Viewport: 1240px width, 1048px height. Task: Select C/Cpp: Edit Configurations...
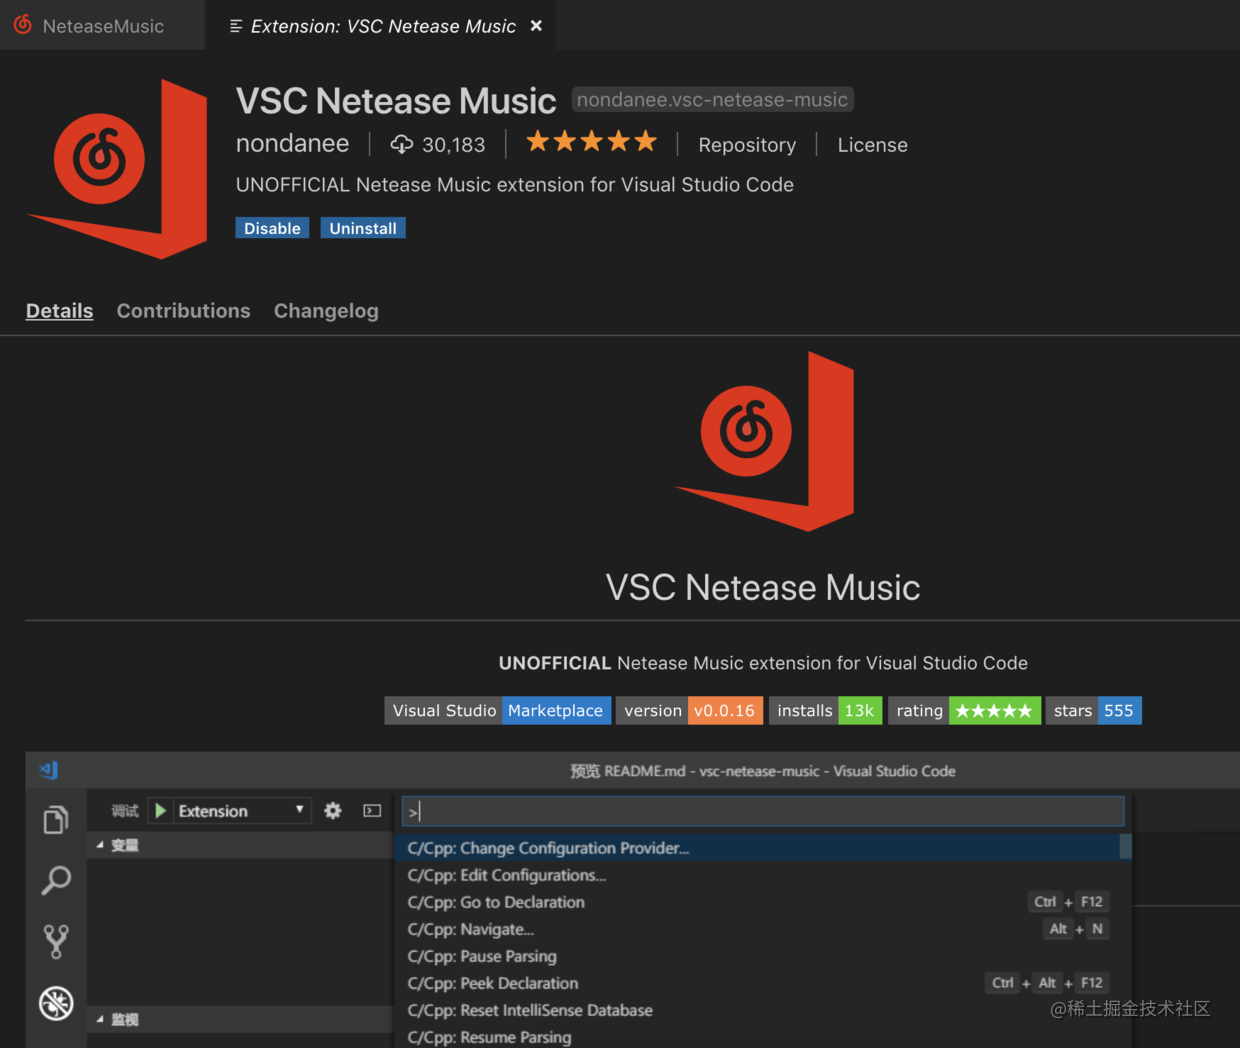[x=757, y=875]
